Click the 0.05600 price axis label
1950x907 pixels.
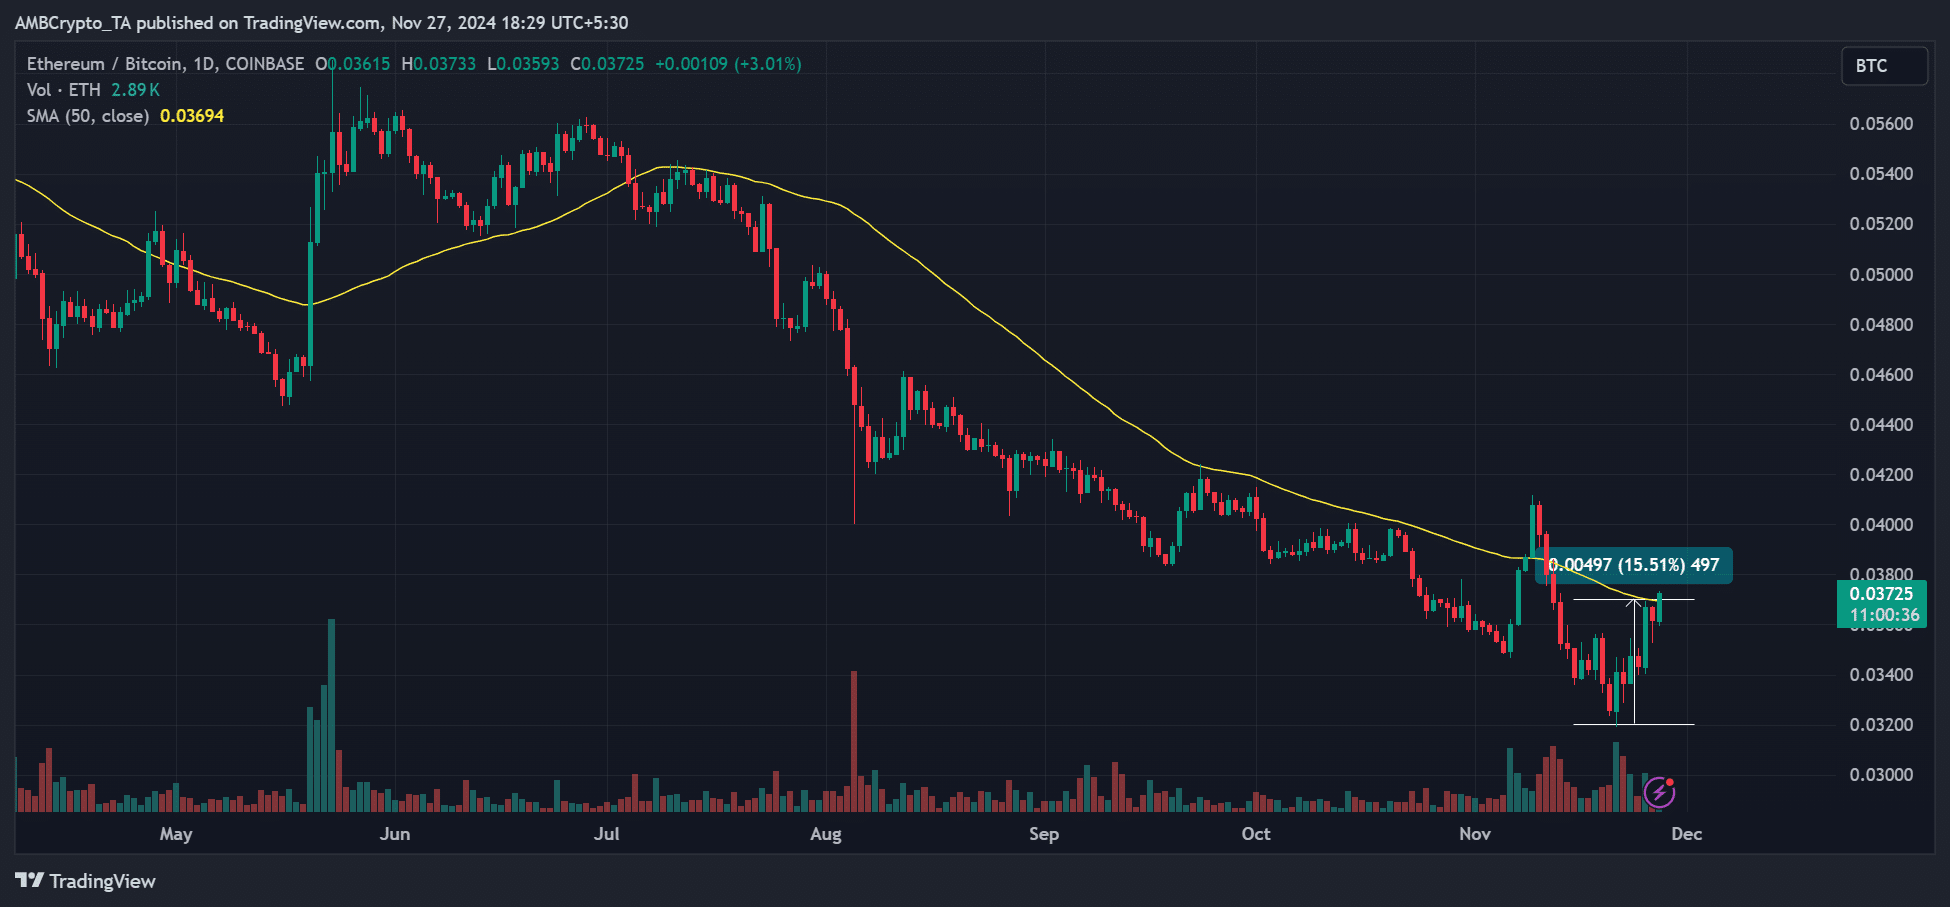[1881, 124]
